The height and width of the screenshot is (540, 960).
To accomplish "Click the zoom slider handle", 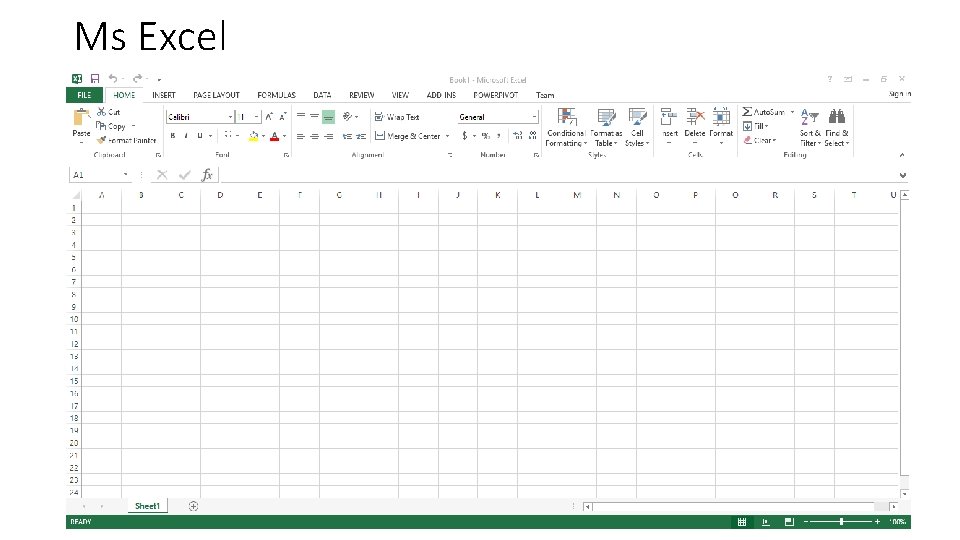I will 842,522.
